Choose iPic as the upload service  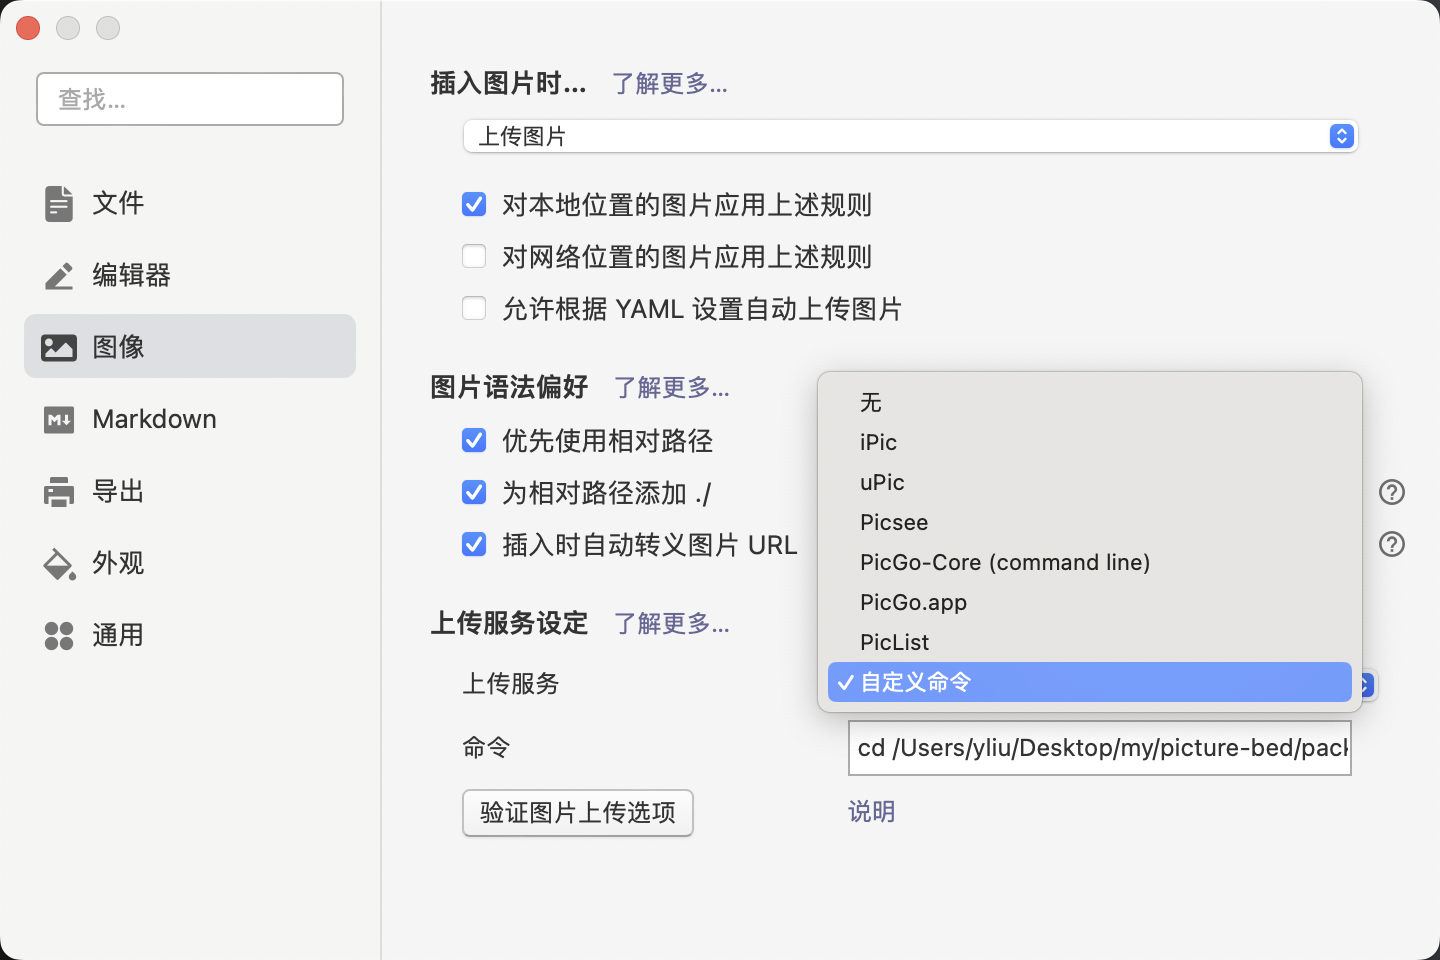tap(877, 442)
